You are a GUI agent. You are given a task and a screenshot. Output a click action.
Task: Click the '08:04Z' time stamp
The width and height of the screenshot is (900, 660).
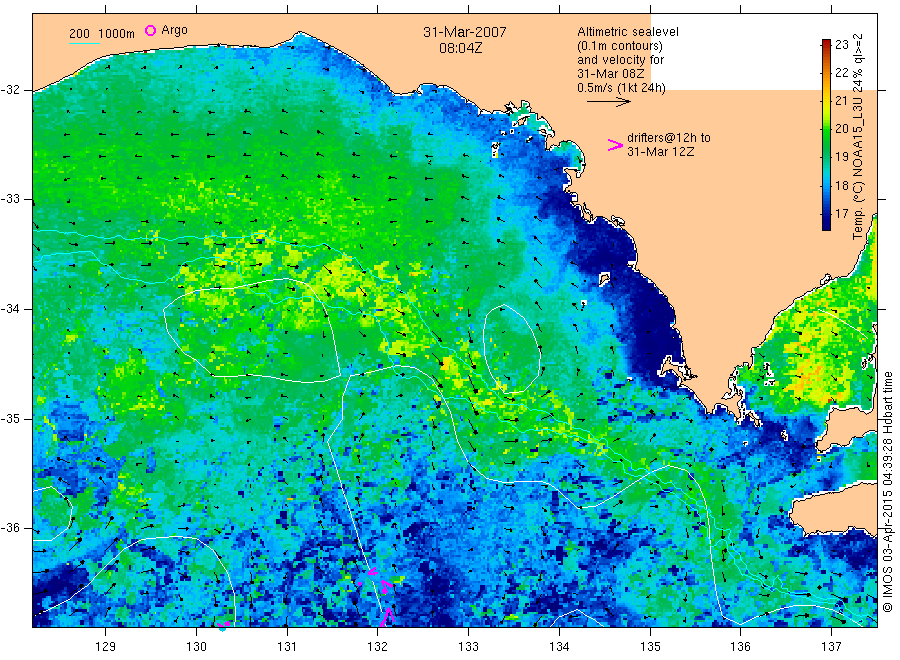pos(461,48)
